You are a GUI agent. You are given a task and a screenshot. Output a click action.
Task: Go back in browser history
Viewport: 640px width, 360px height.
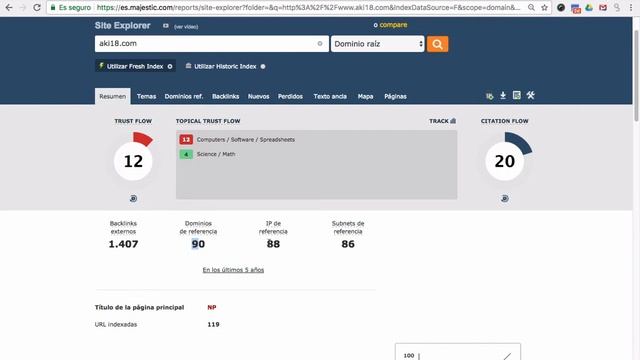[x=9, y=7]
